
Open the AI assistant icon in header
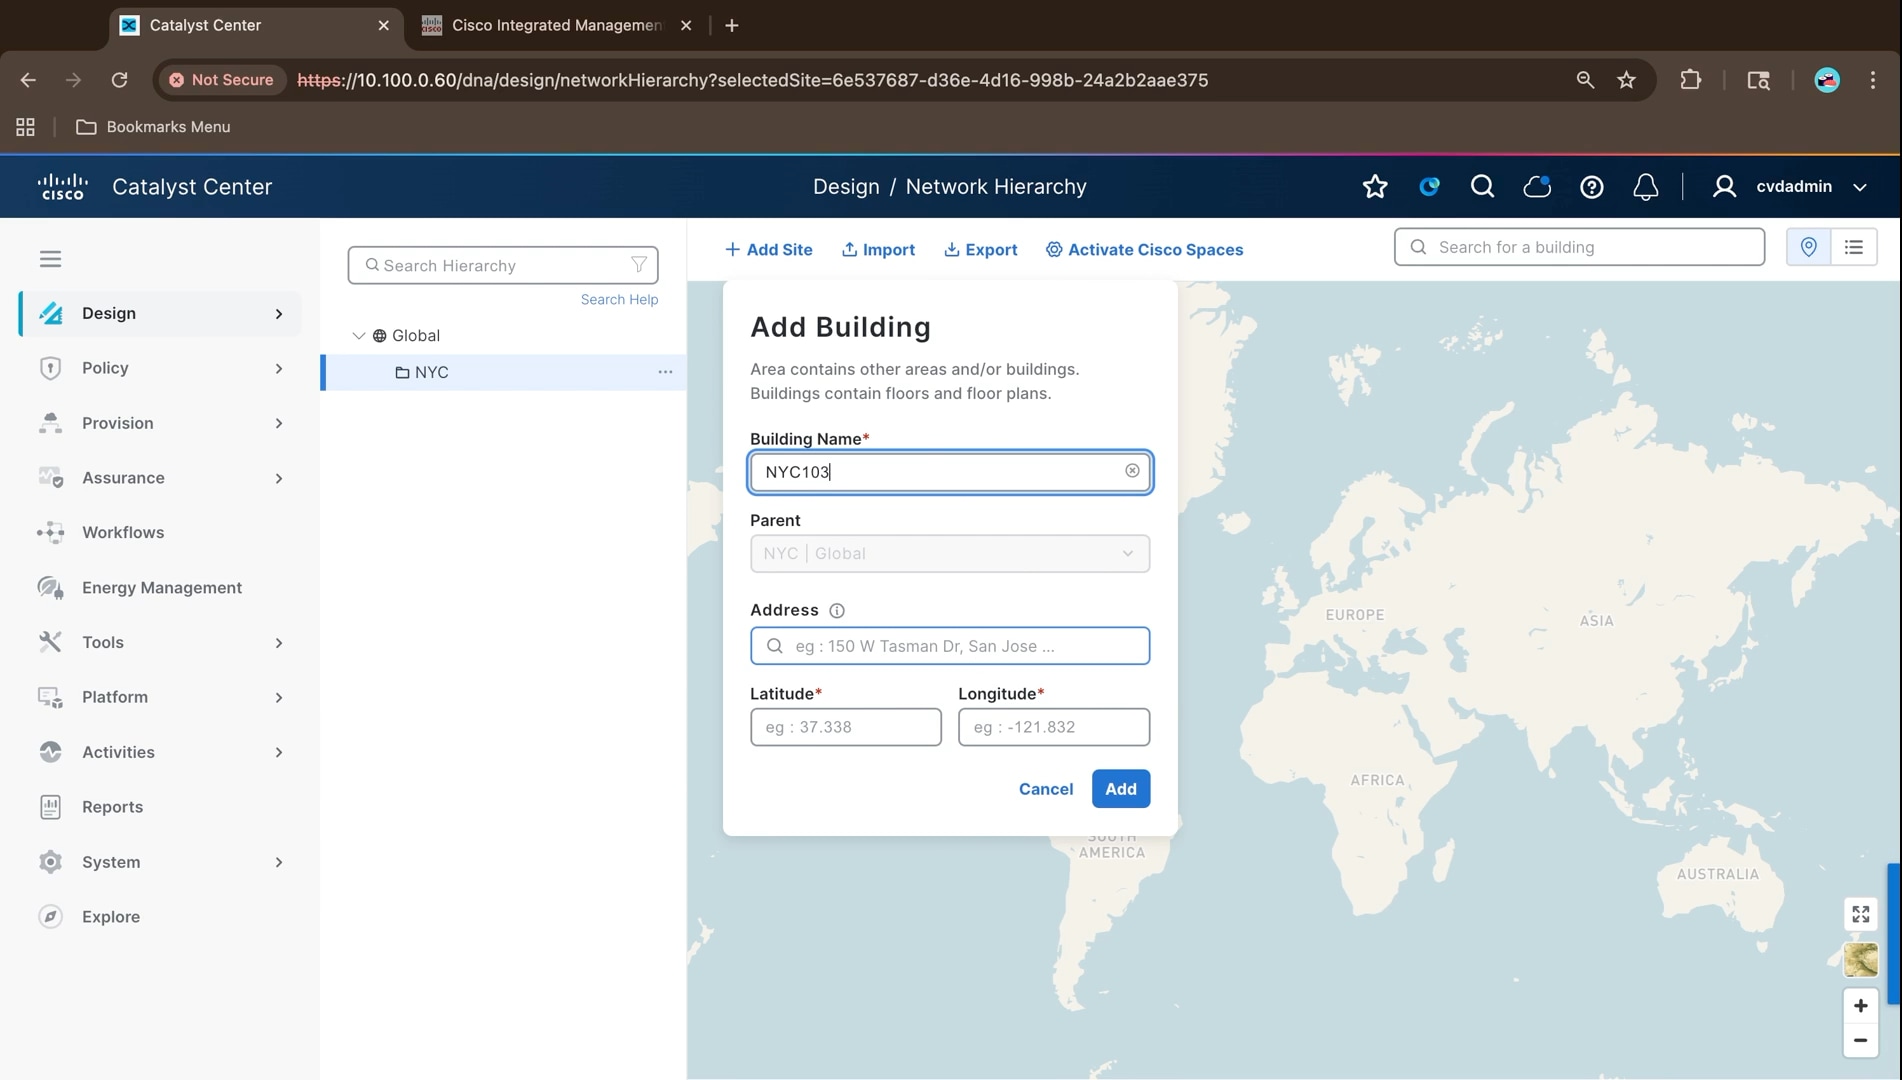[1429, 187]
